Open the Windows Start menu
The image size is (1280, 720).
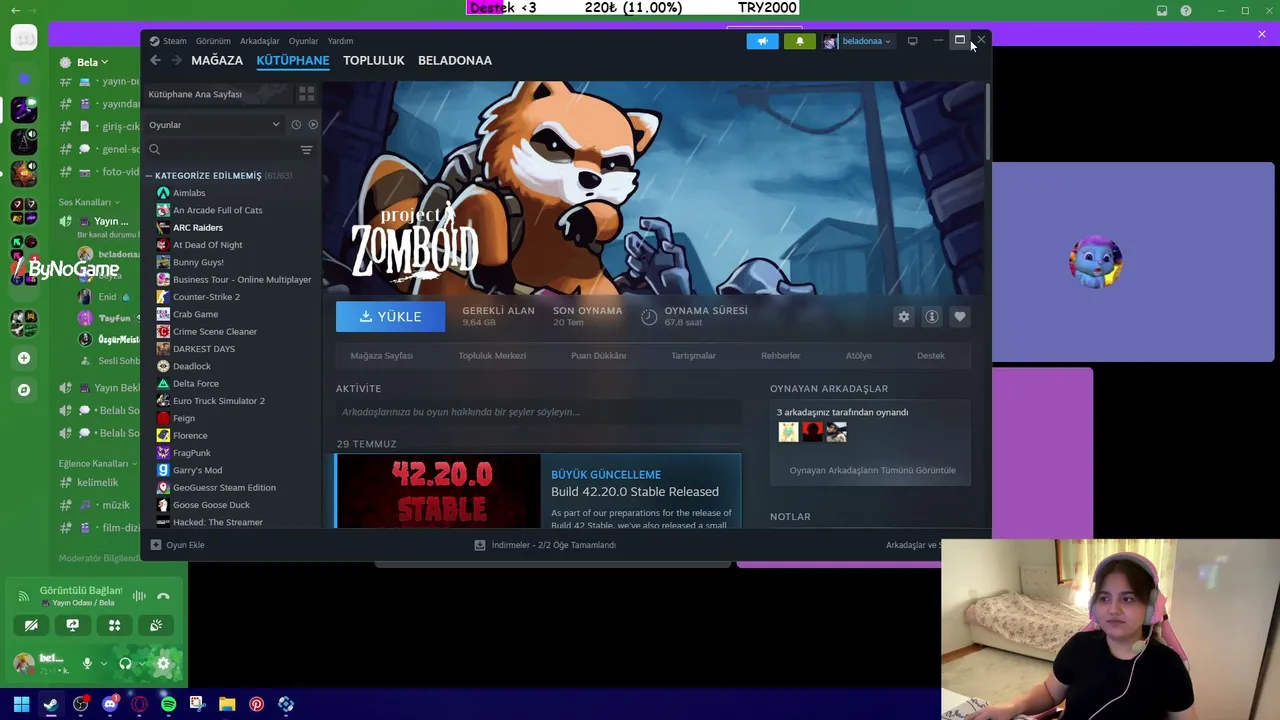[x=21, y=705]
